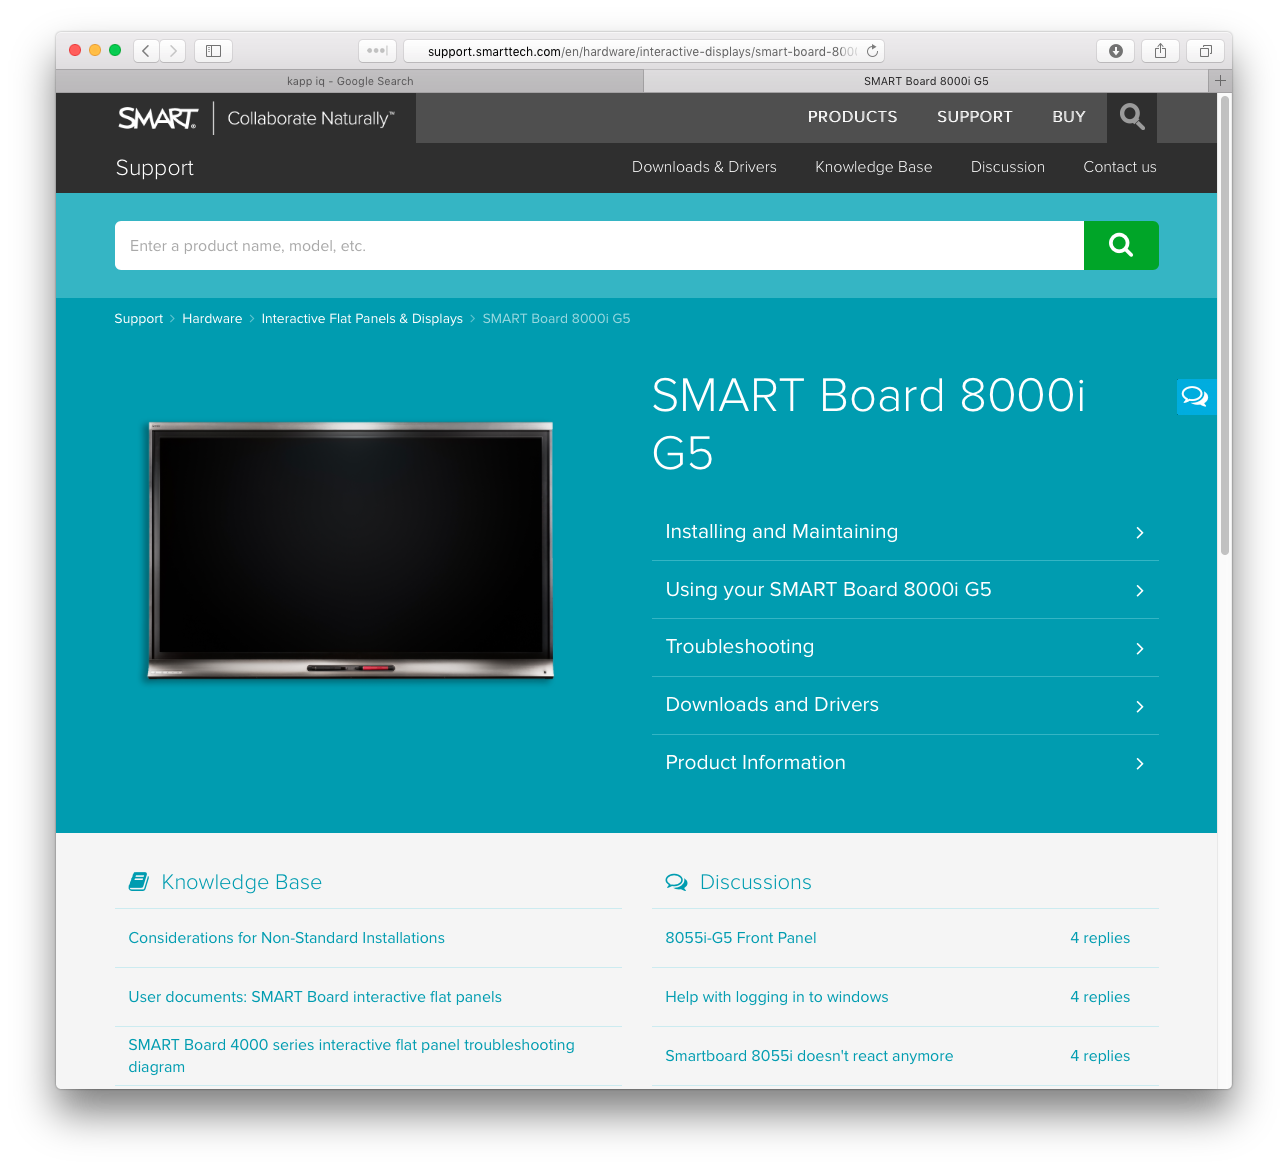Open the live chat bubble widget
The width and height of the screenshot is (1288, 1169).
(1195, 397)
